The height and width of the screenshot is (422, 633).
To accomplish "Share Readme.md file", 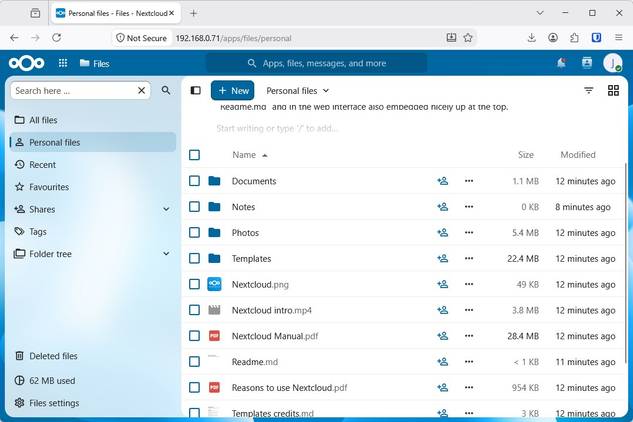I will point(443,362).
